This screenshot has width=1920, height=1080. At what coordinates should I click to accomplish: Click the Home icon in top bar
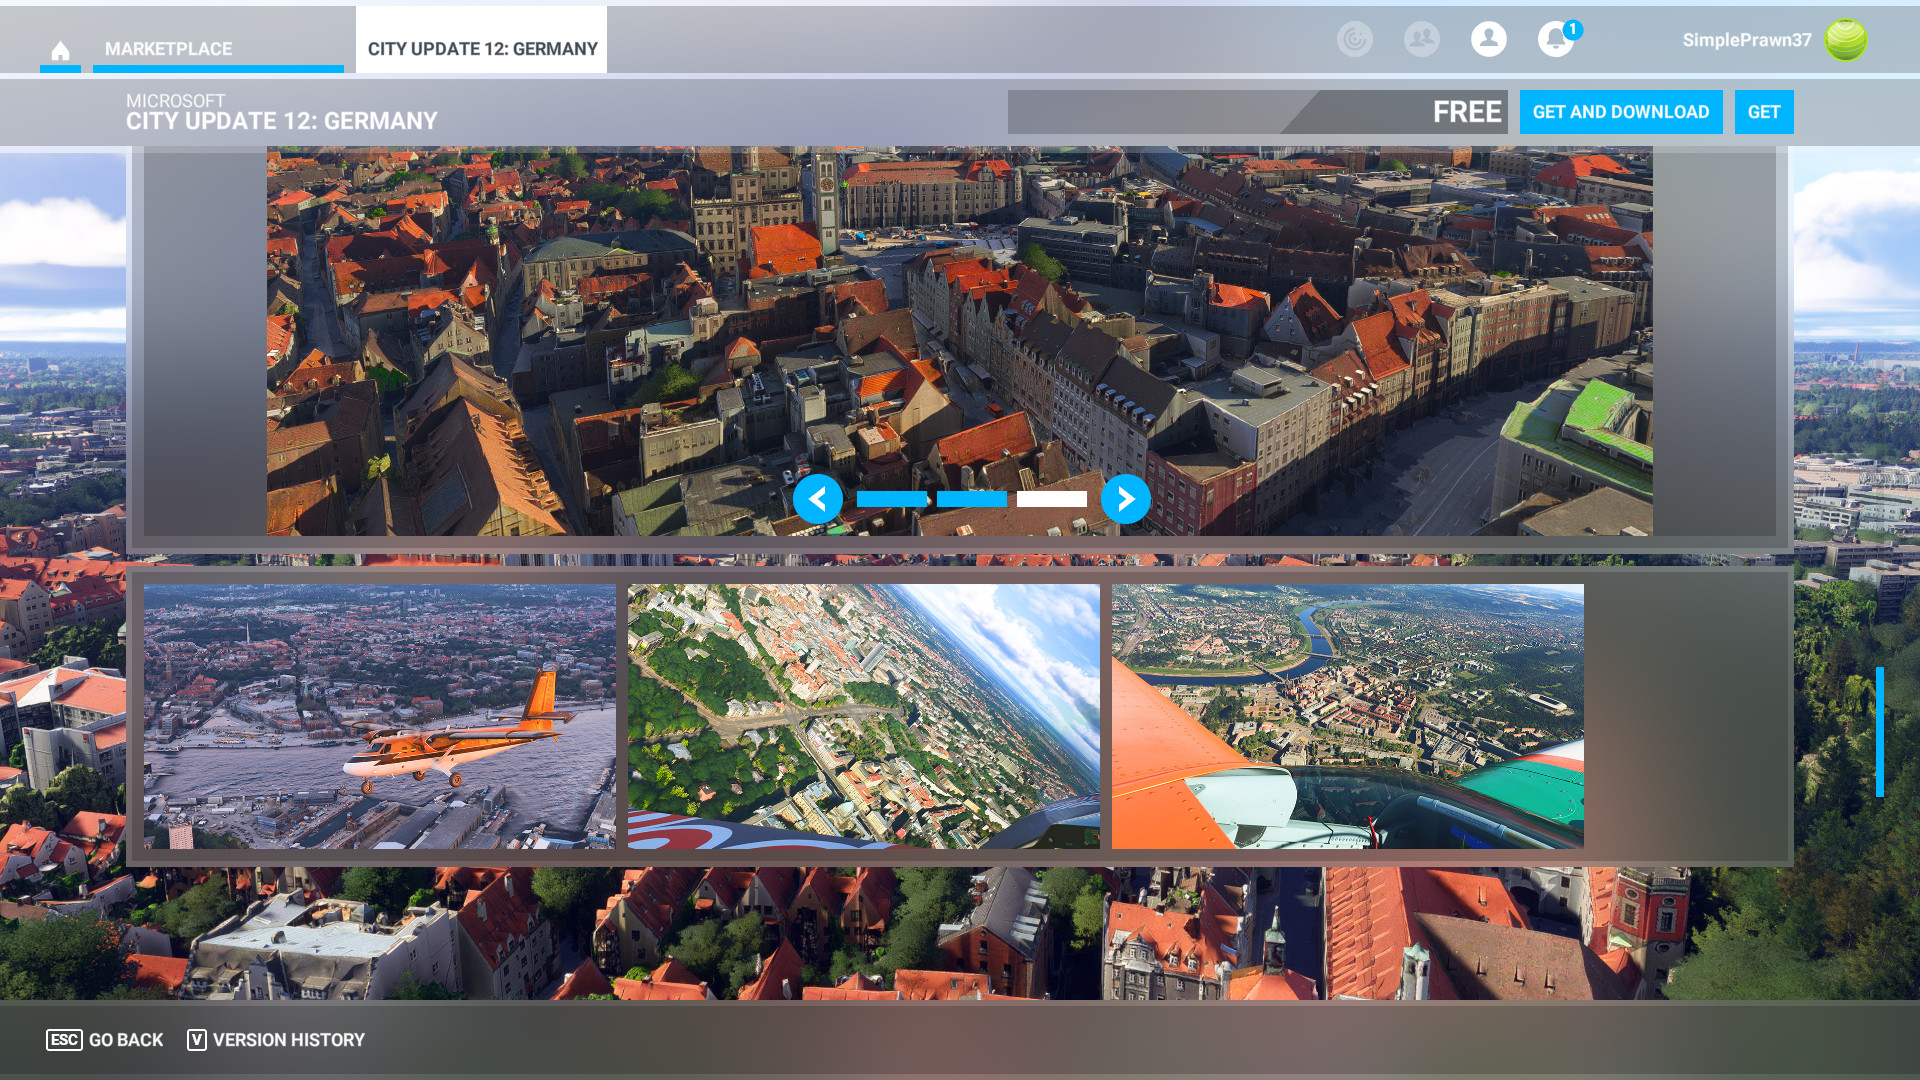click(60, 50)
